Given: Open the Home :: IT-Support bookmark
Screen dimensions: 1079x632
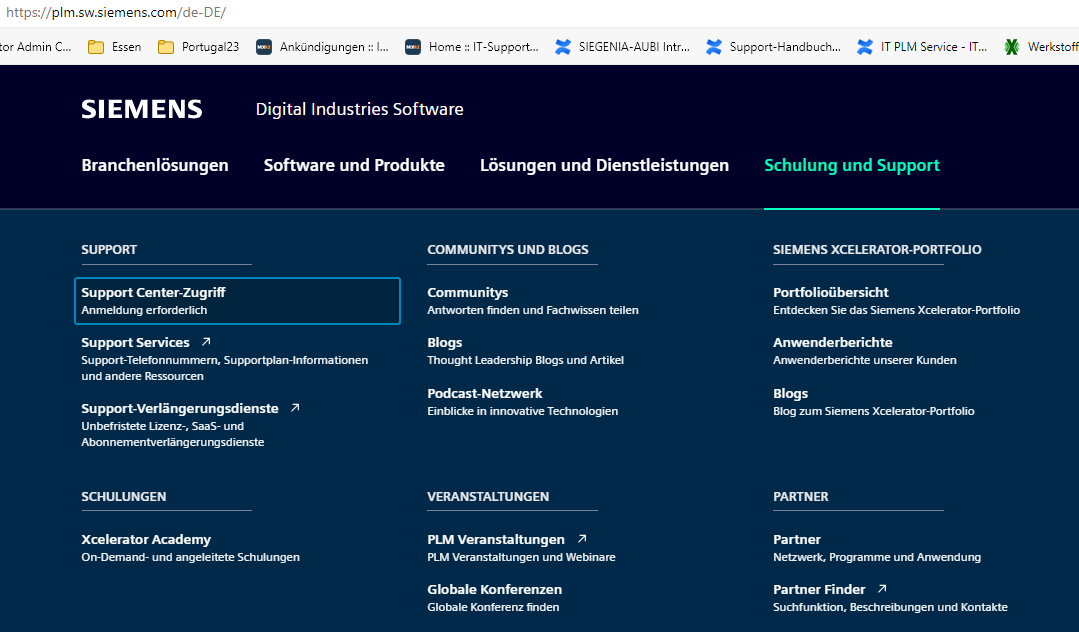Looking at the screenshot, I should (471, 47).
